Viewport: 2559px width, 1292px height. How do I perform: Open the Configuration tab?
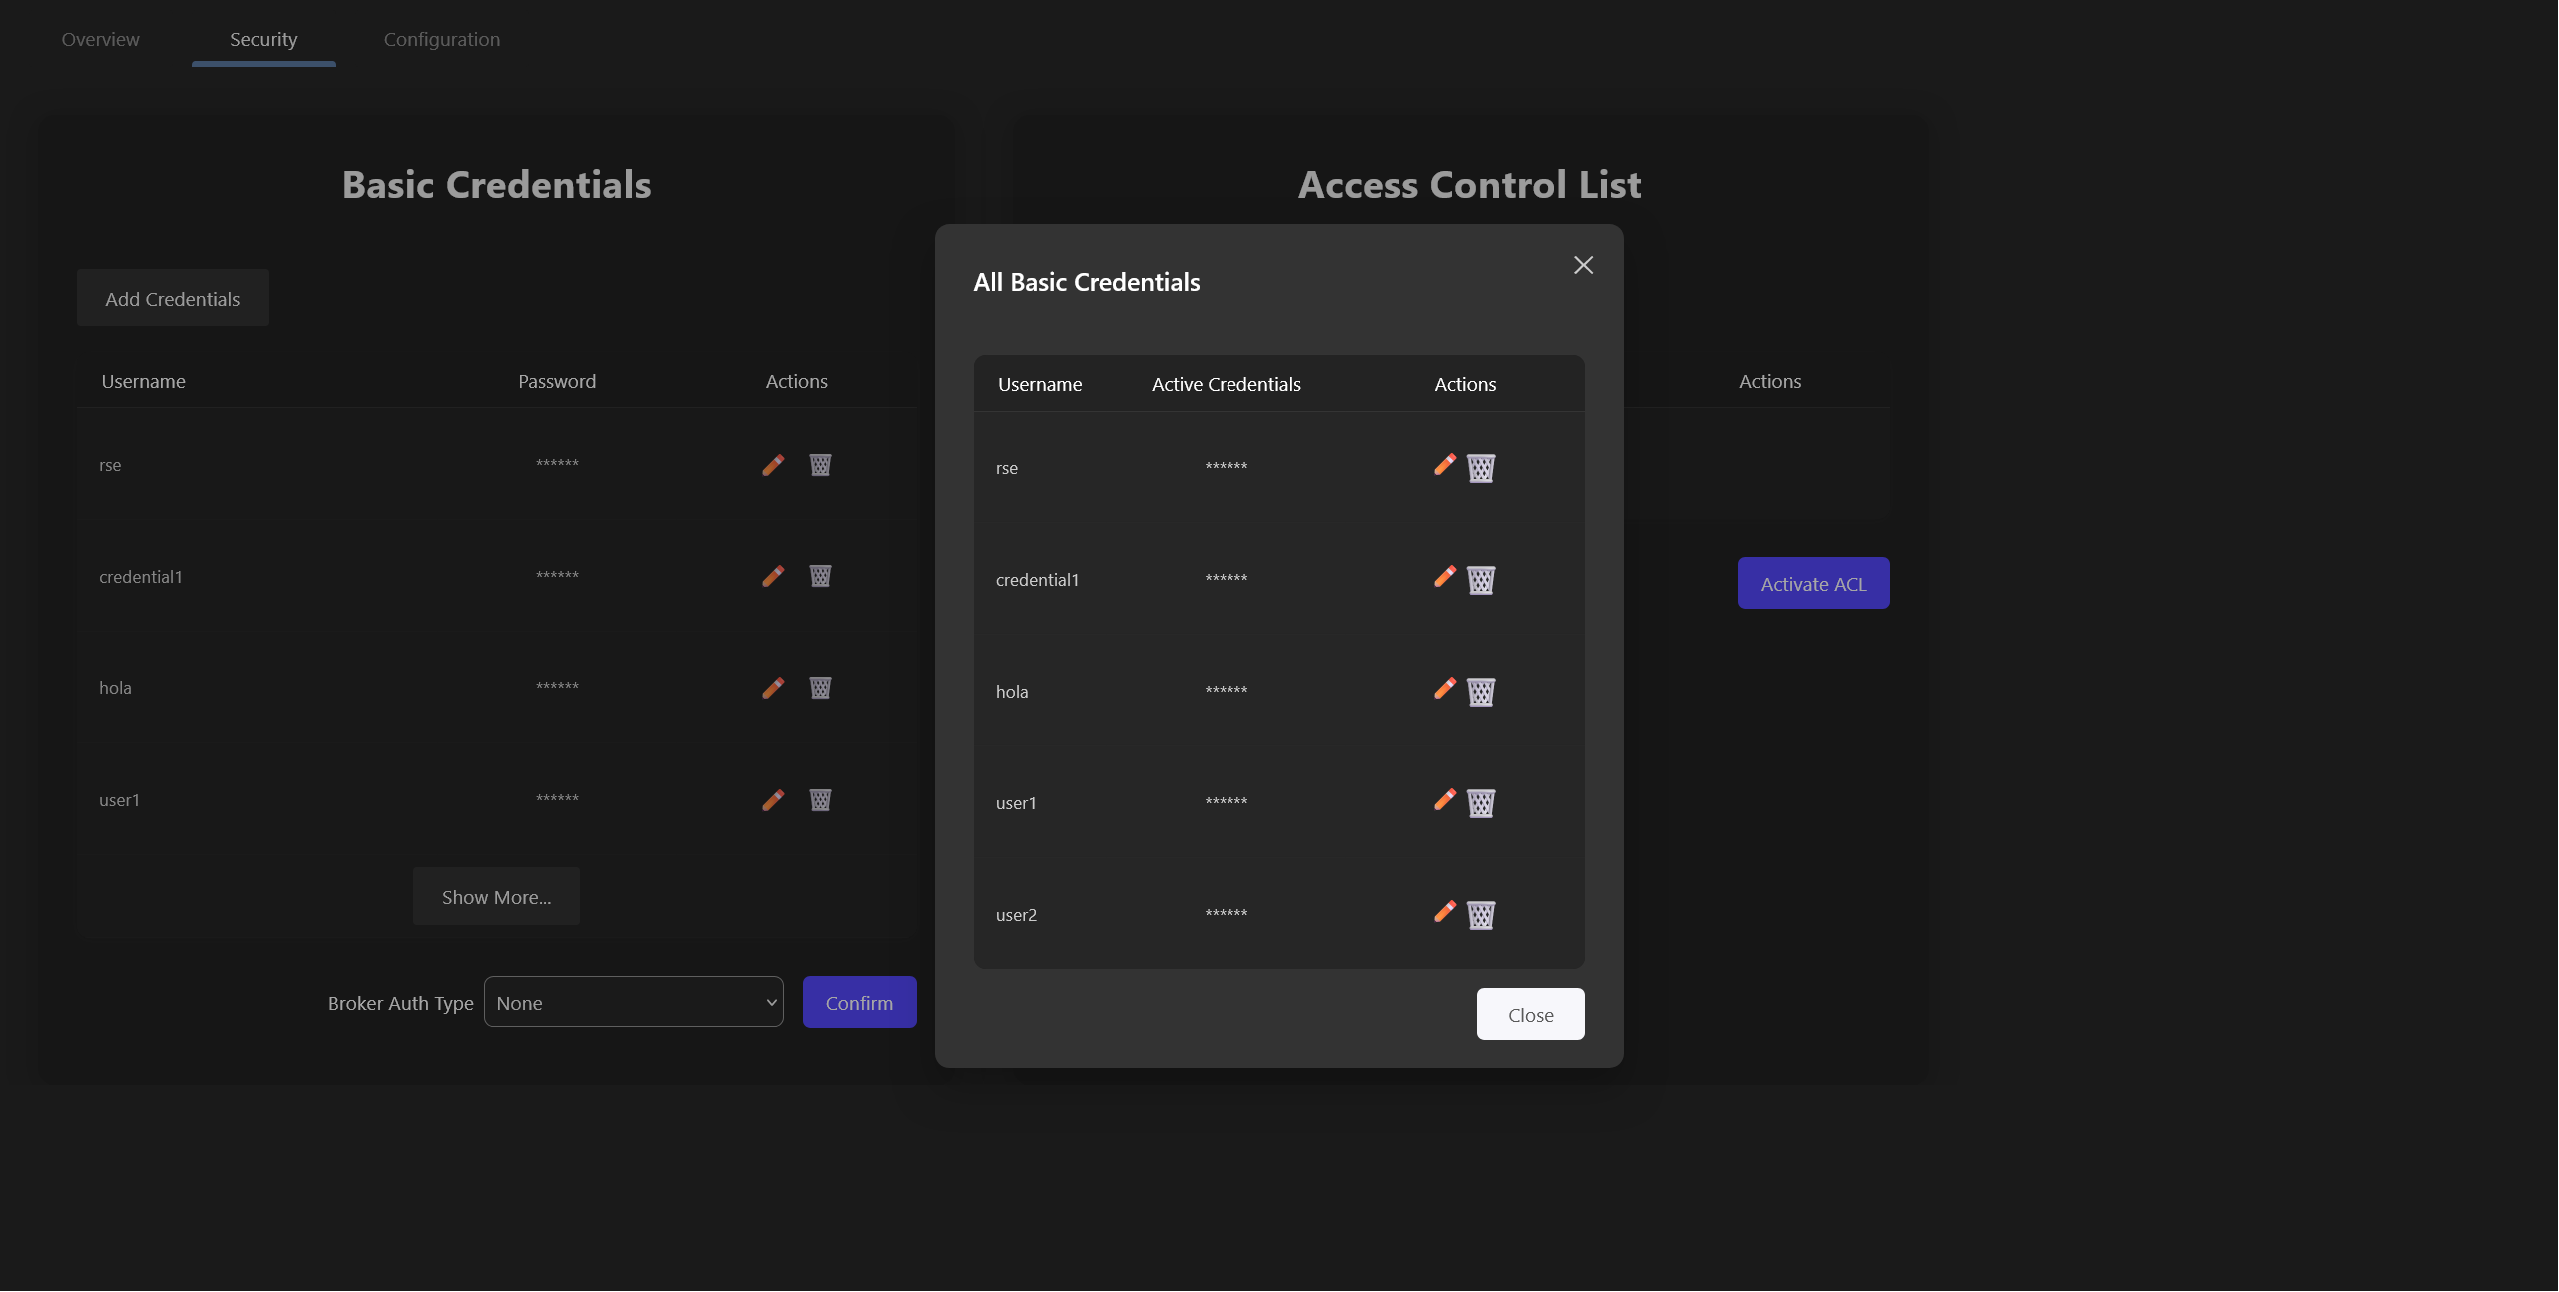[441, 39]
